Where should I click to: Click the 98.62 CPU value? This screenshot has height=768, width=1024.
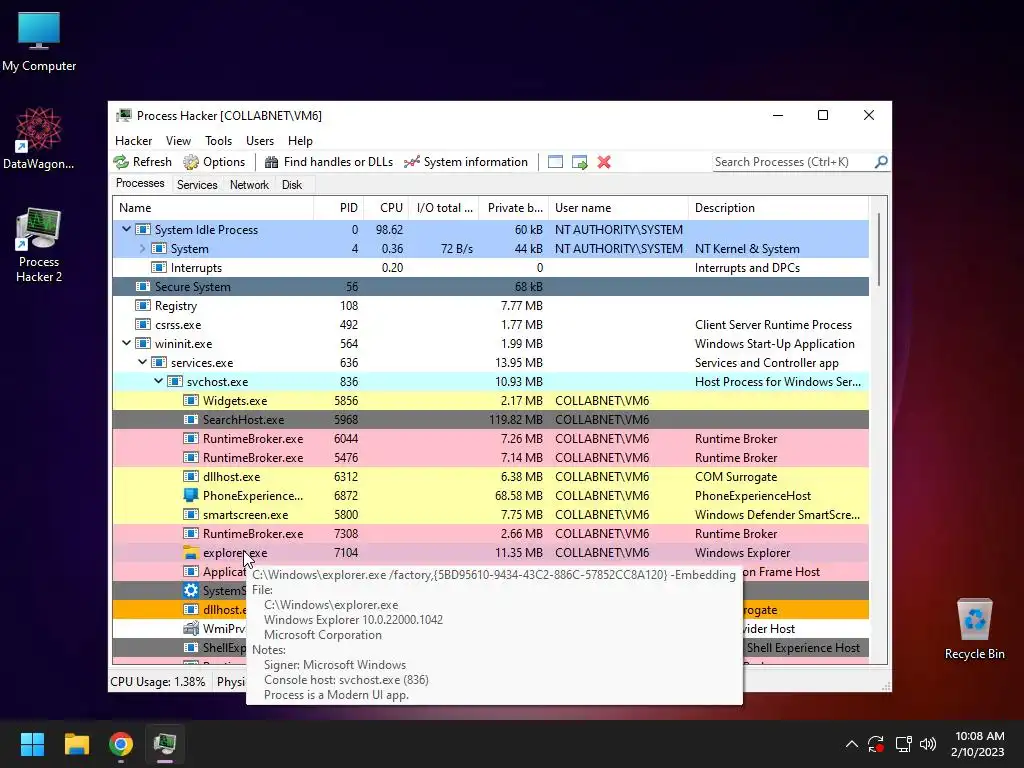tap(389, 229)
